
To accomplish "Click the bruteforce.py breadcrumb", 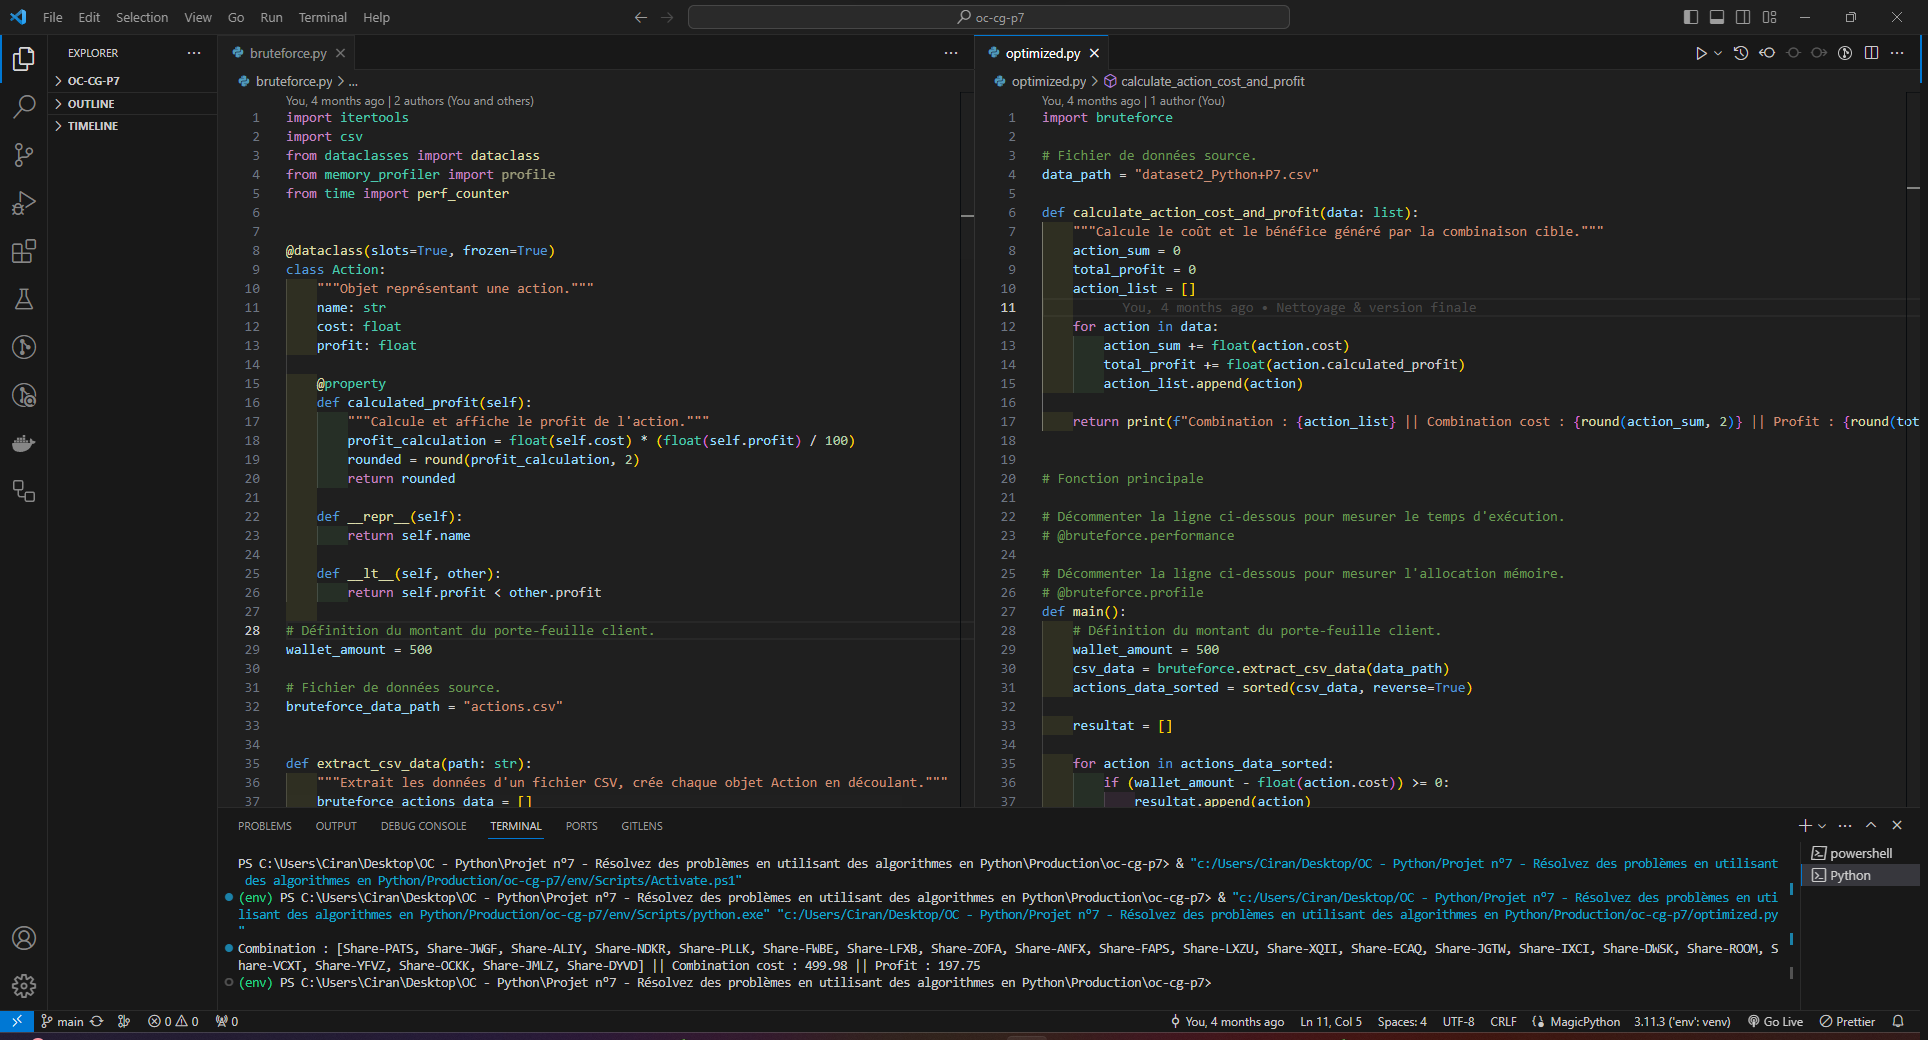I will click(285, 81).
